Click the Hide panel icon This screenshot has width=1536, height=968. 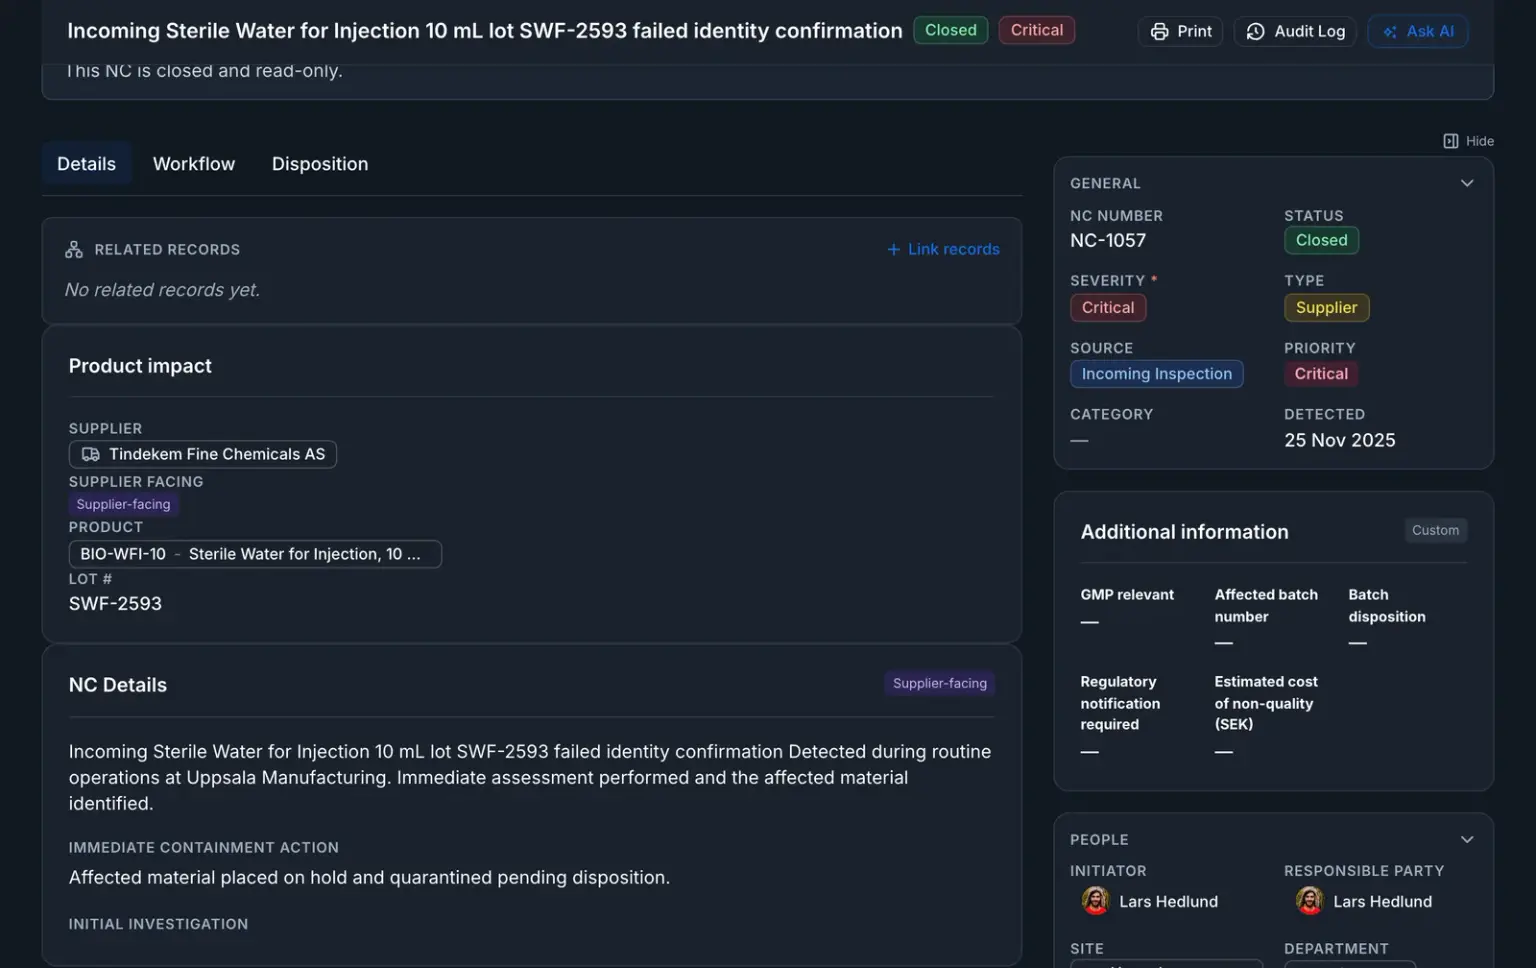1451,141
